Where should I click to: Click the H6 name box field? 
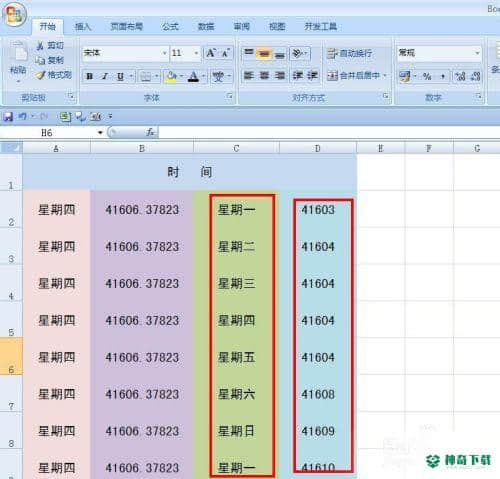click(x=53, y=133)
